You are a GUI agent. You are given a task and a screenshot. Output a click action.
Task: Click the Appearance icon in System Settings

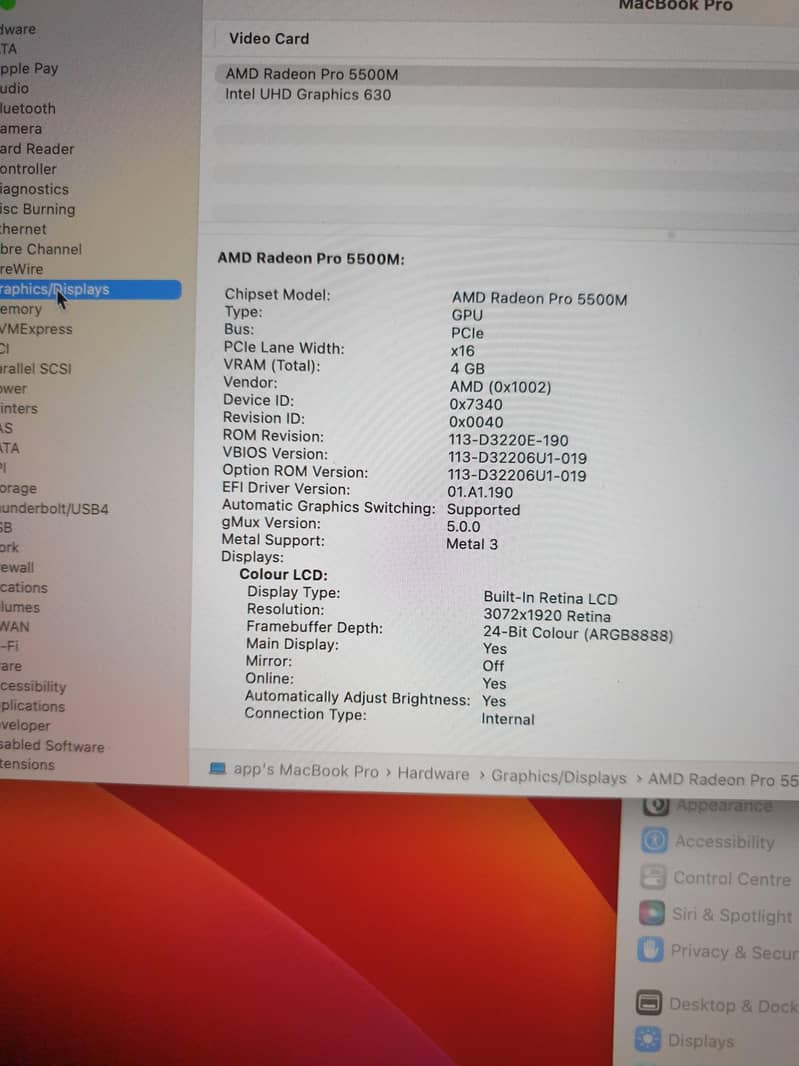(x=656, y=806)
